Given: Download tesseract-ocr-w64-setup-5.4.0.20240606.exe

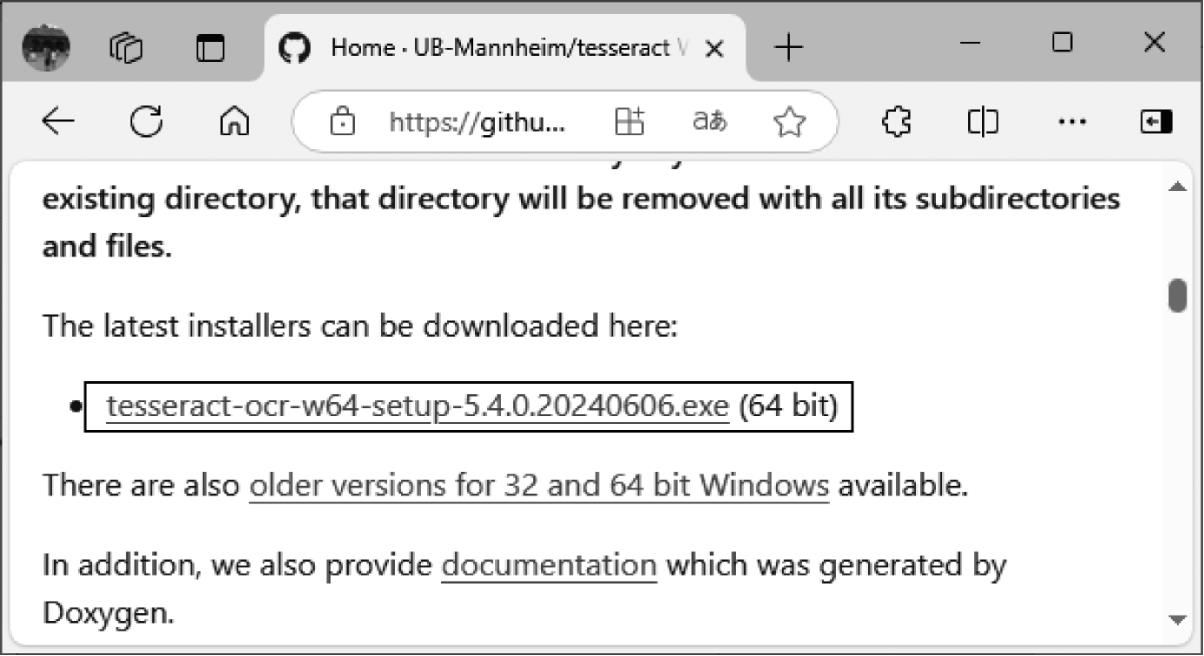Looking at the screenshot, I should 417,407.
